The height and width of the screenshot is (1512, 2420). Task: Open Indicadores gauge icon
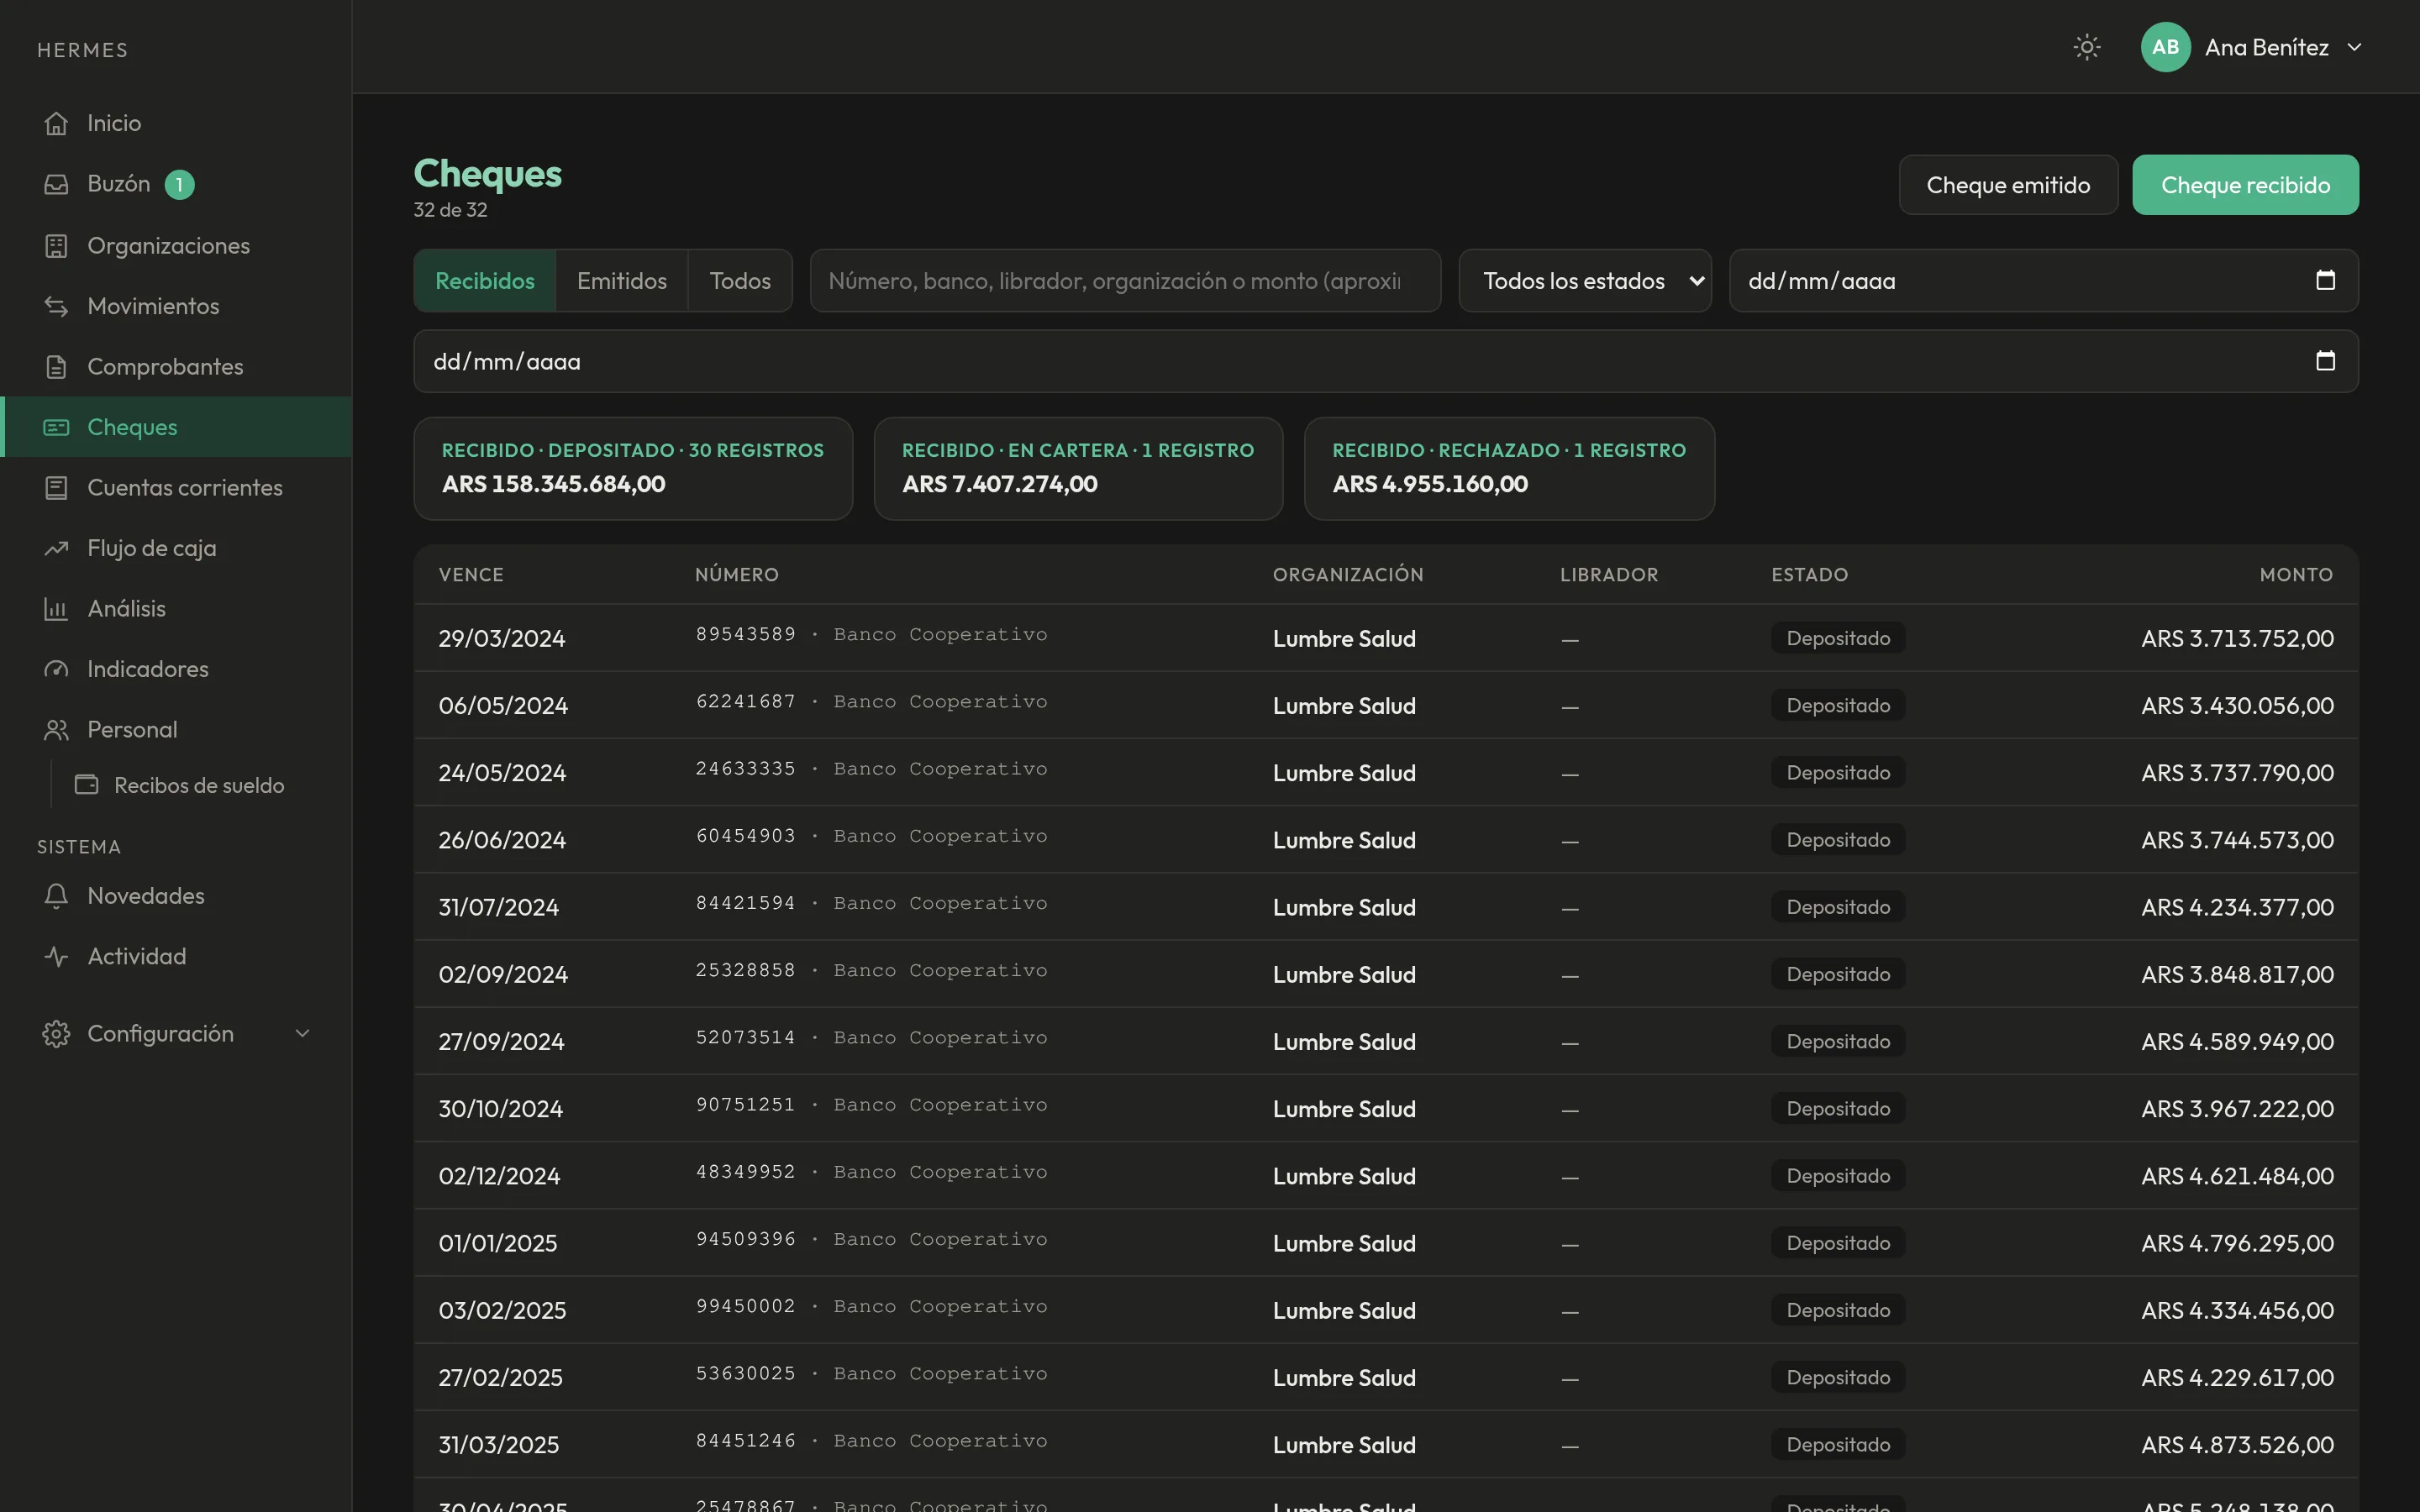click(x=56, y=669)
